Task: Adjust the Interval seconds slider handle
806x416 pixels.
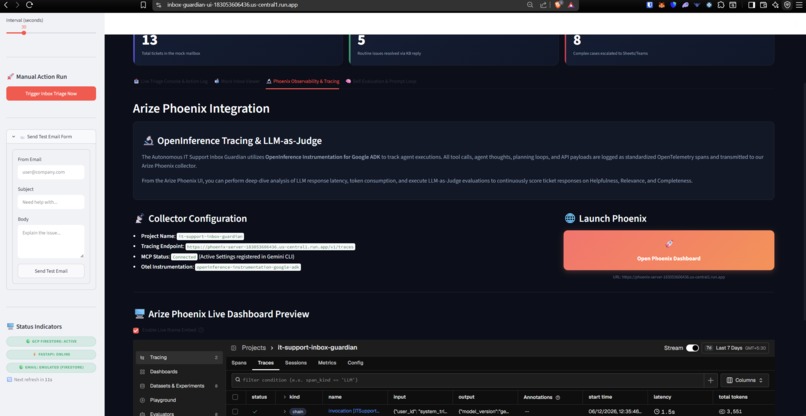Action: coord(24,33)
